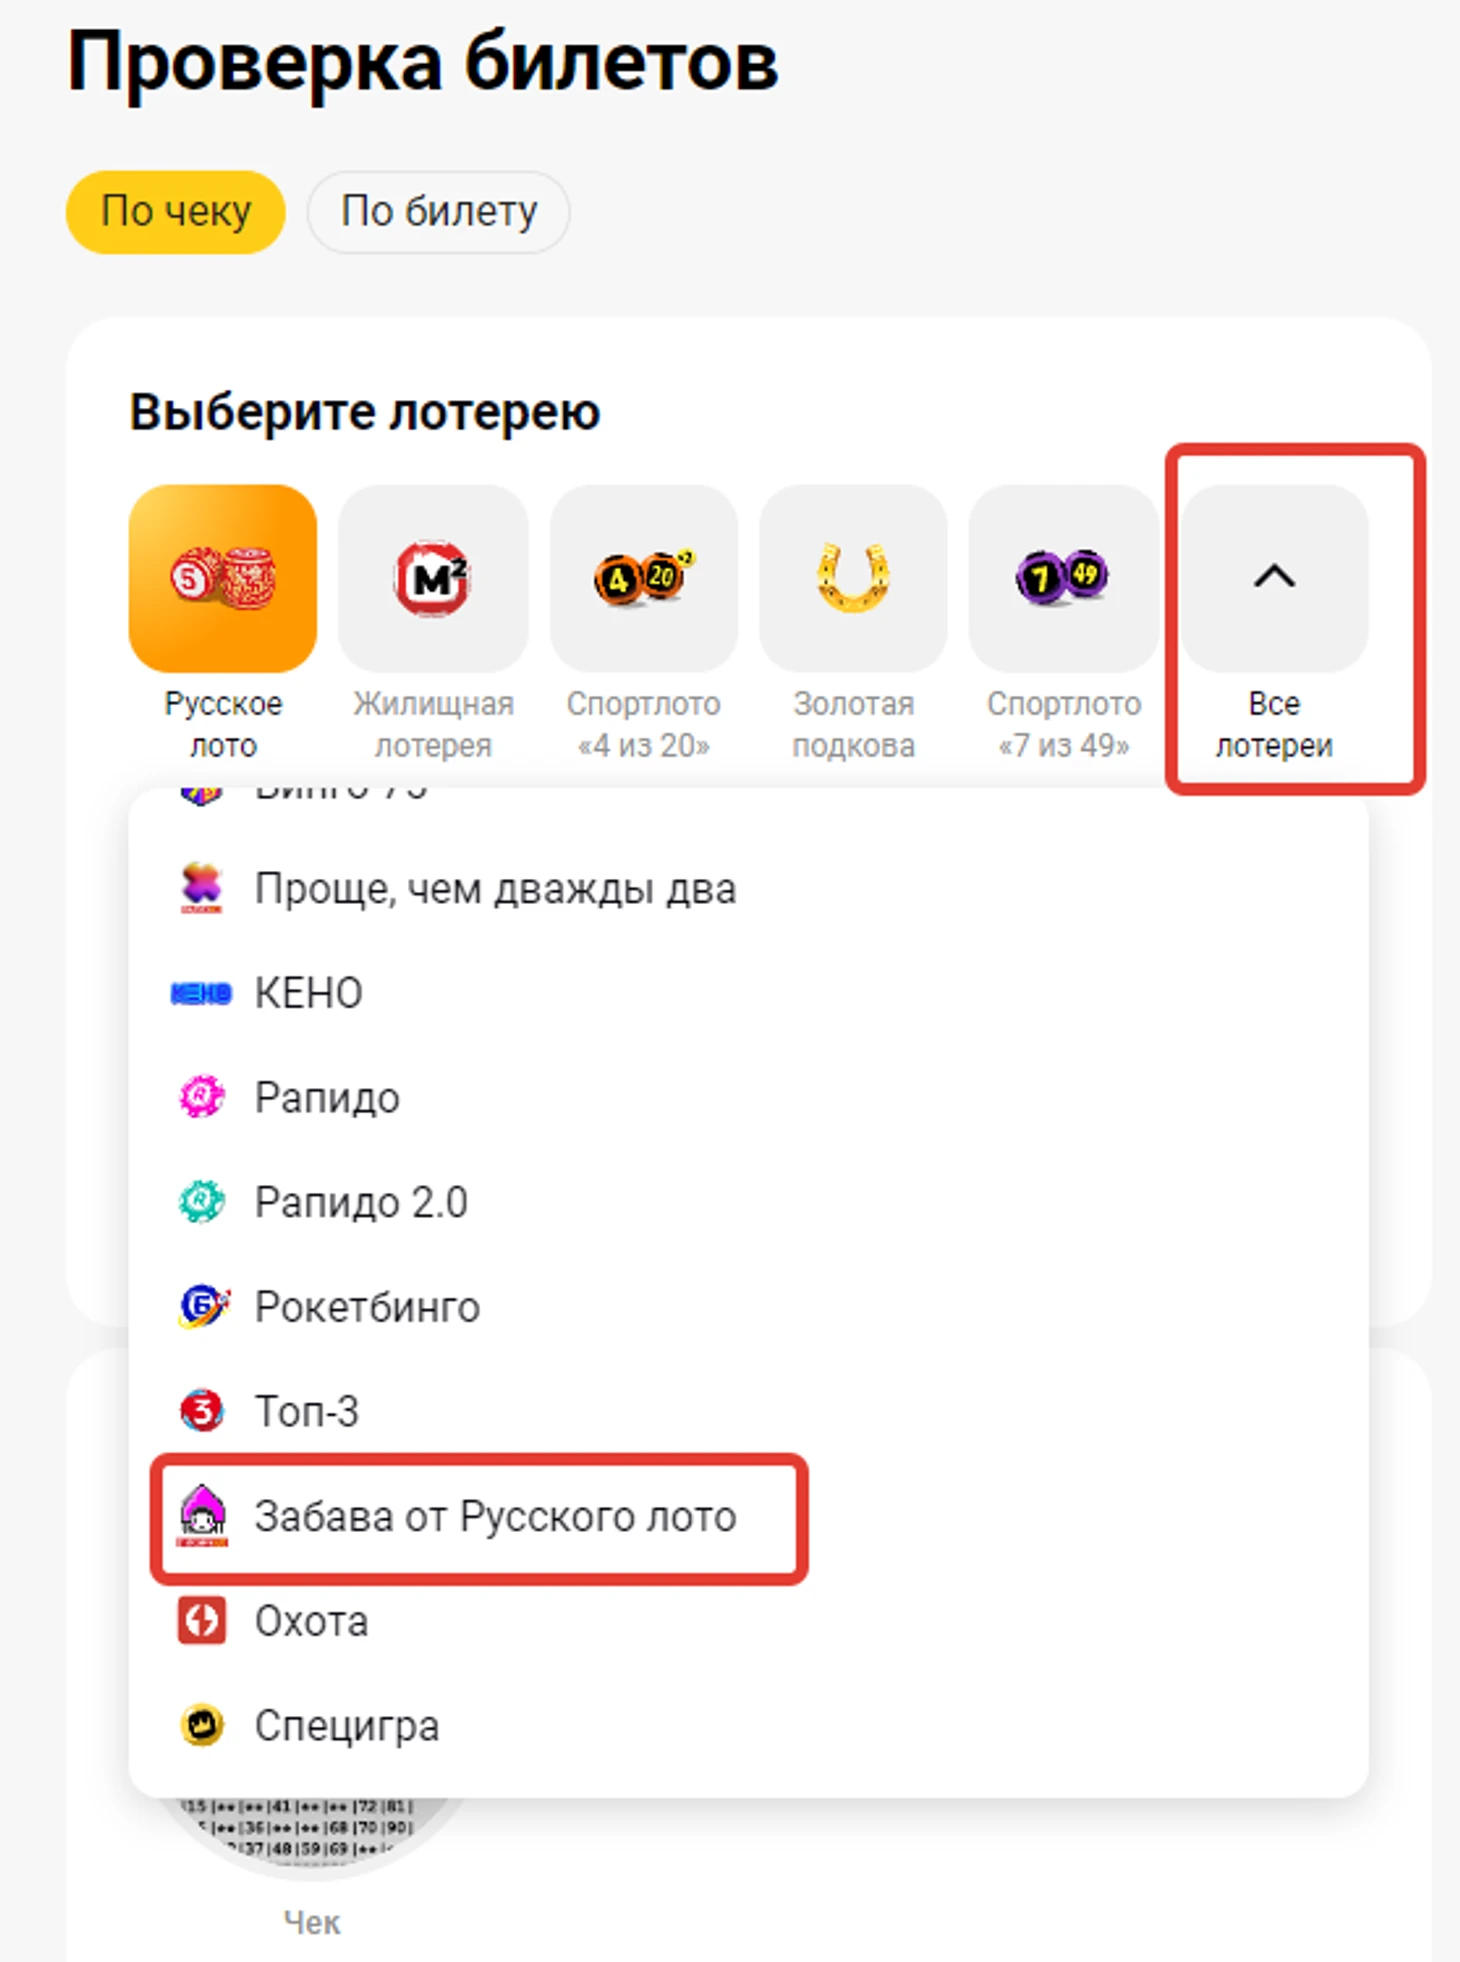This screenshot has height=1962, width=1460.
Task: Switch to the По билету check mode
Action: pos(438,212)
